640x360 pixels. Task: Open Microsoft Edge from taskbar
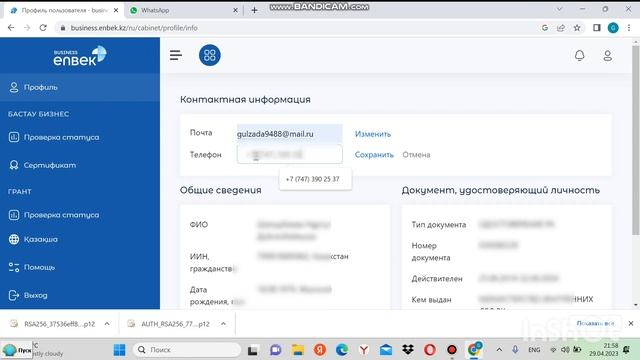(x=342, y=350)
